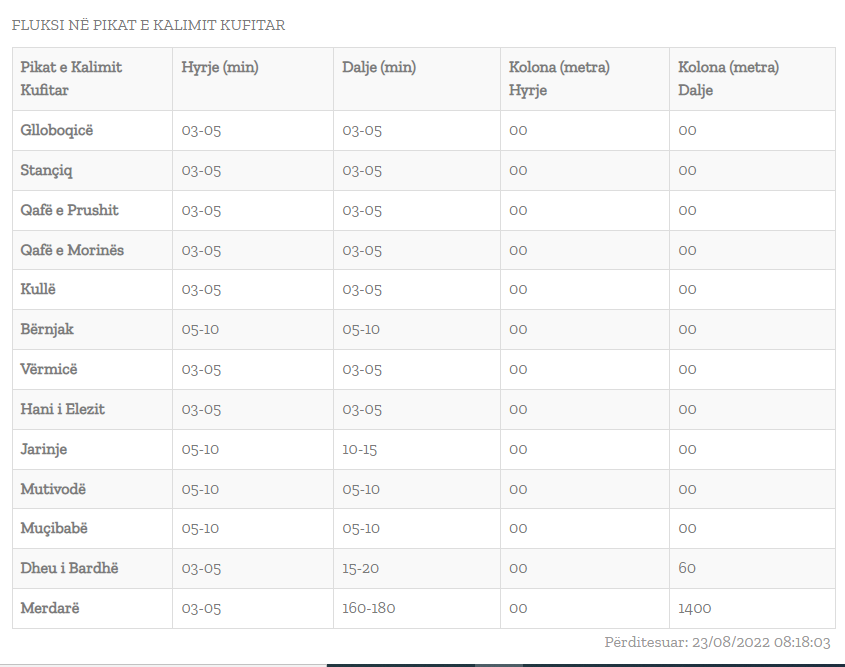
Task: Click the Vërmicë crossing name
Action: pyautogui.click(x=49, y=369)
